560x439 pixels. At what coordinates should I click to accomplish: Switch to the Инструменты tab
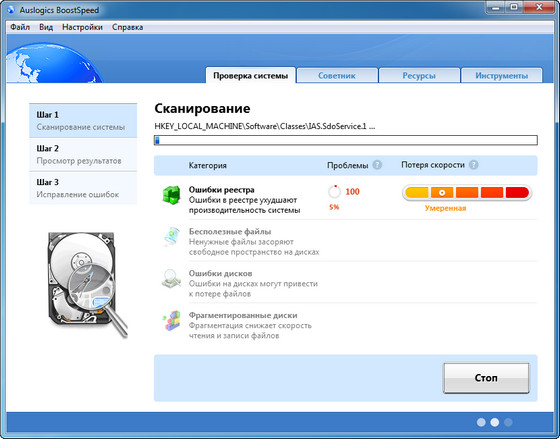tap(501, 75)
